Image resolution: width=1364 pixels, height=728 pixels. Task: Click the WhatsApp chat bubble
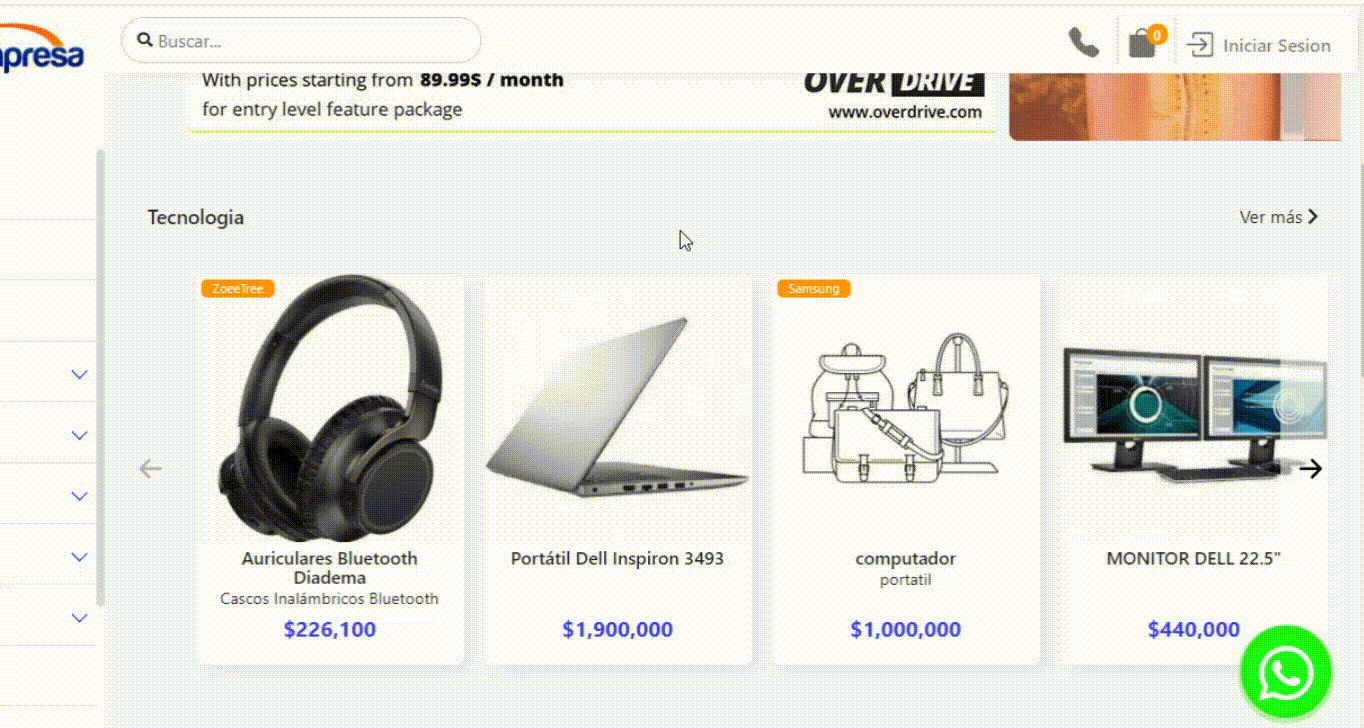point(1286,671)
